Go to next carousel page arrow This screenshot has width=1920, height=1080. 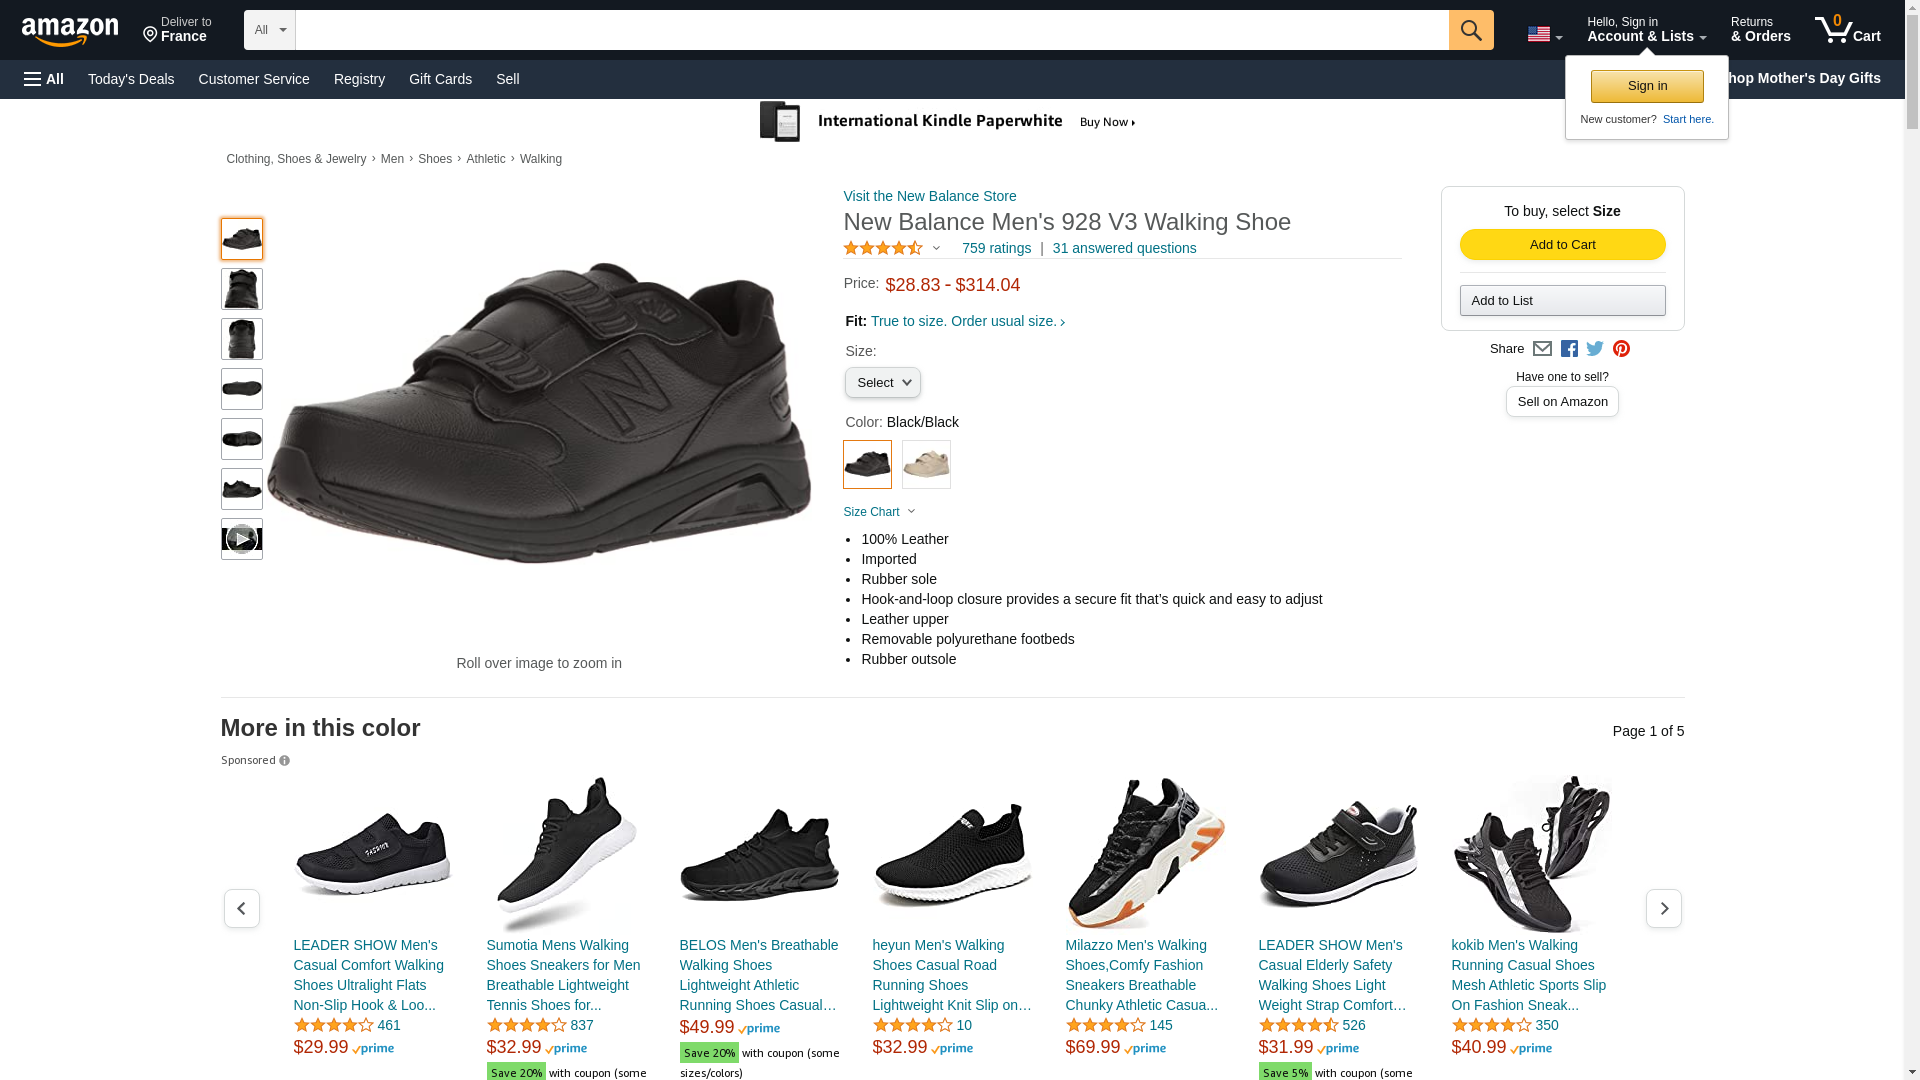coord(1663,908)
